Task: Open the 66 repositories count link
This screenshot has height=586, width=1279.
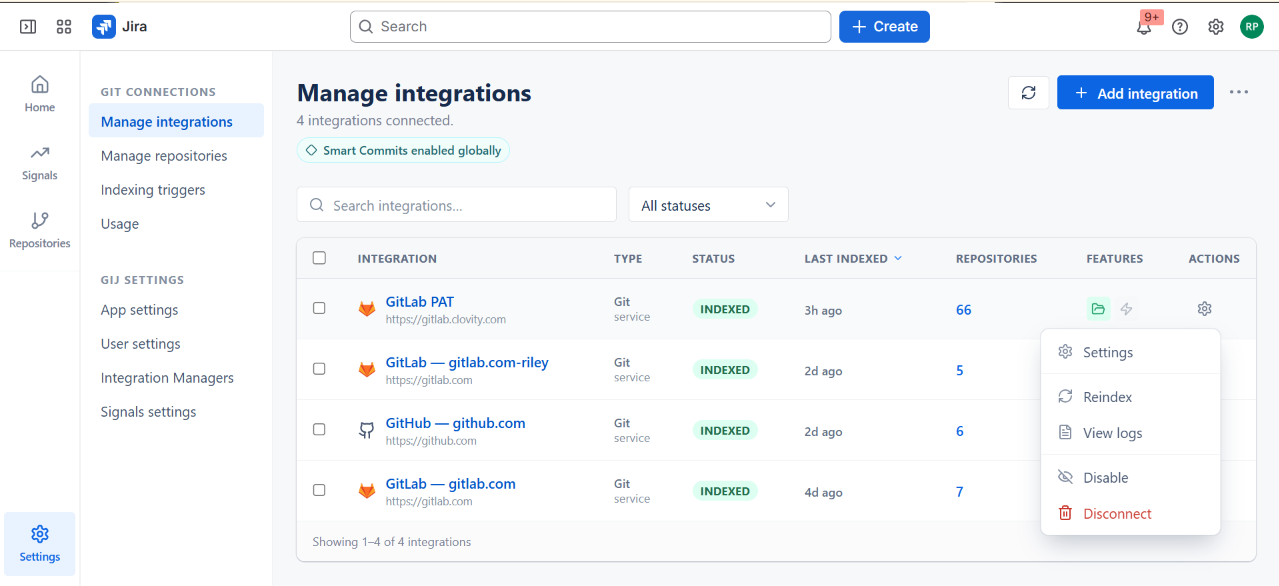Action: pyautogui.click(x=963, y=310)
